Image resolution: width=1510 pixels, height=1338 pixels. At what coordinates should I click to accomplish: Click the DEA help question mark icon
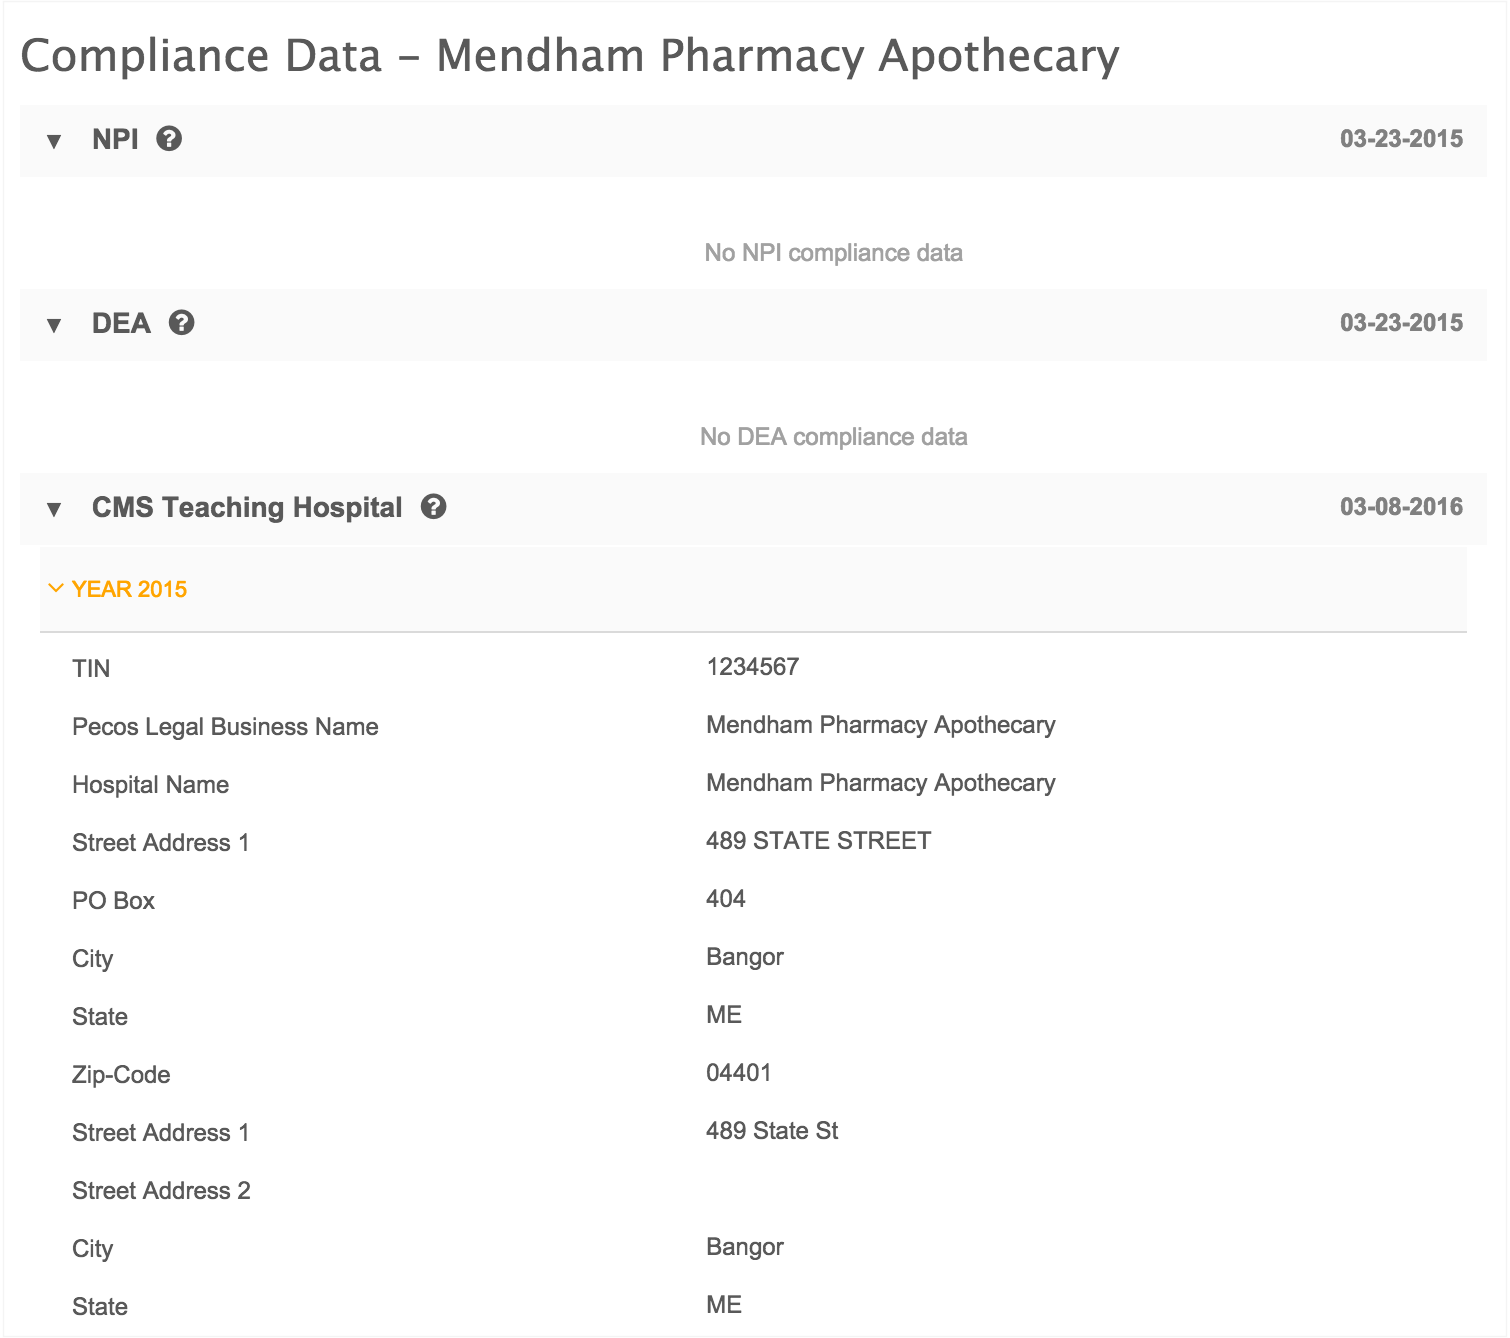(x=181, y=323)
